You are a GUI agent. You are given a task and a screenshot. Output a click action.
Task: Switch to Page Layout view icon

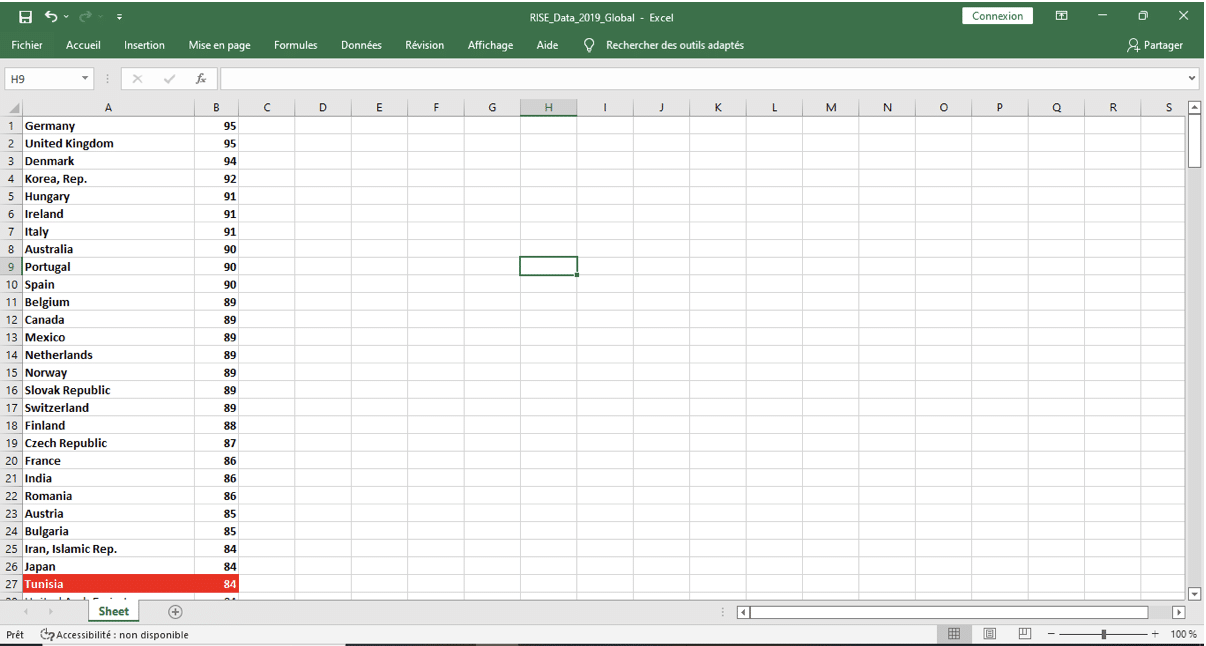(989, 634)
